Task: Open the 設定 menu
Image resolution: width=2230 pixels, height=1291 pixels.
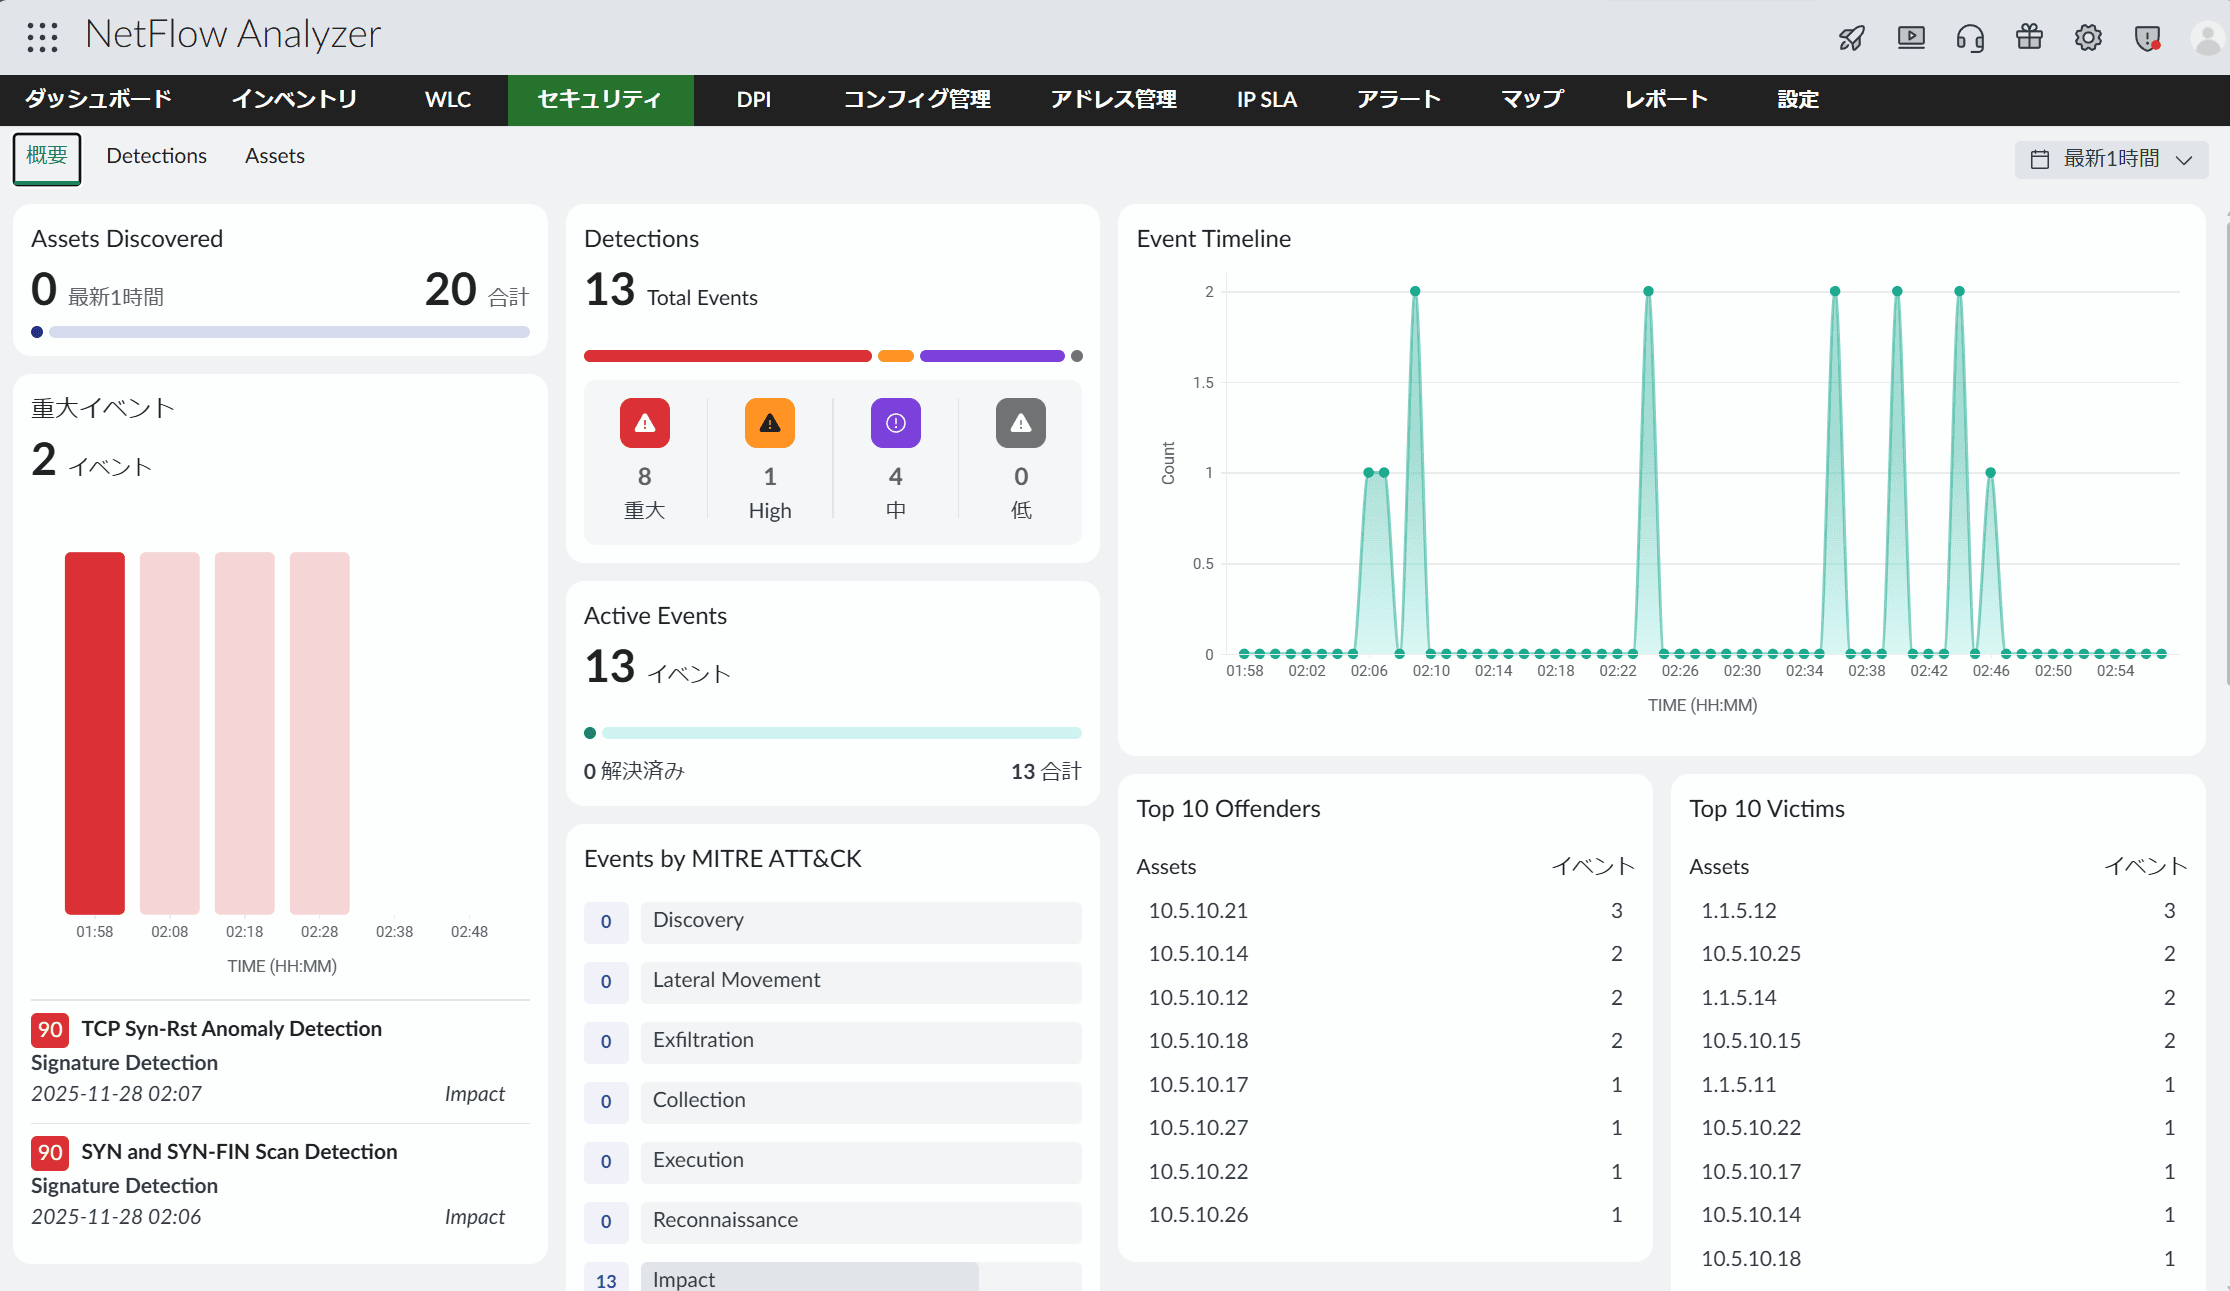Action: click(1798, 100)
